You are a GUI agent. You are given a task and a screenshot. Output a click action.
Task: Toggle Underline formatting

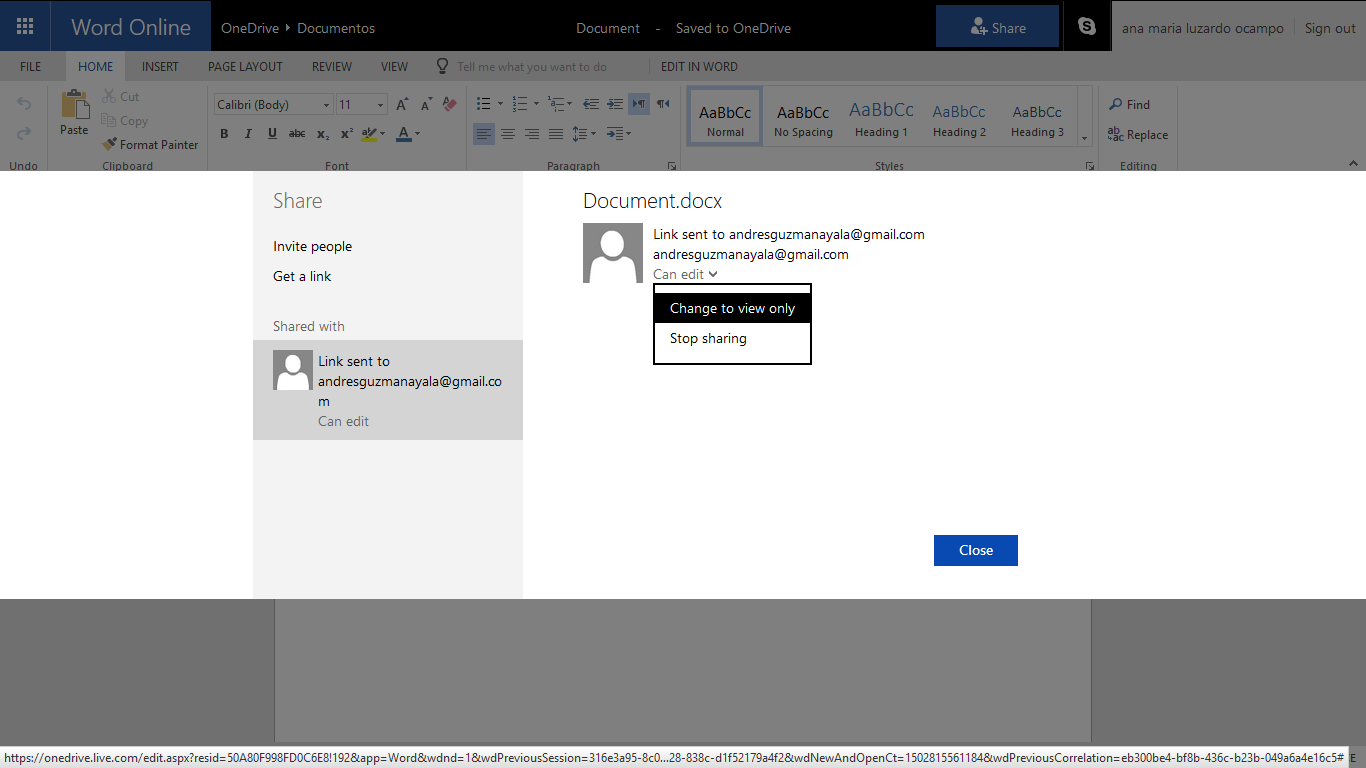[x=272, y=134]
